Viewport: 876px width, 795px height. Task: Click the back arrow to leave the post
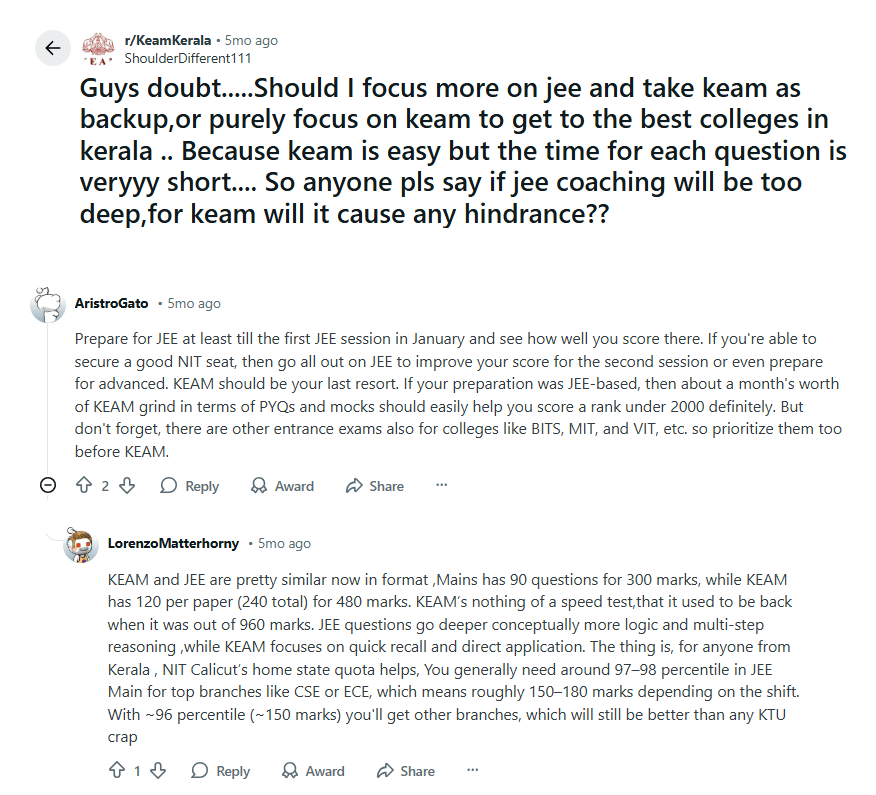[x=53, y=48]
